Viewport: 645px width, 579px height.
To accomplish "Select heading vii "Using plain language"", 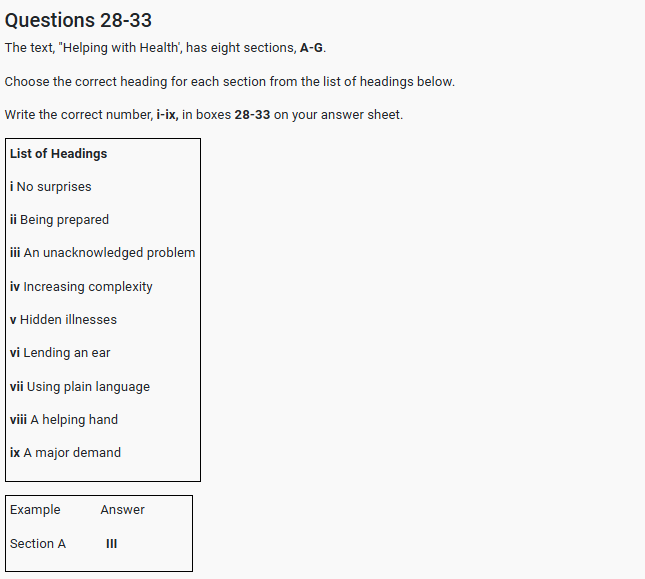I will [80, 387].
